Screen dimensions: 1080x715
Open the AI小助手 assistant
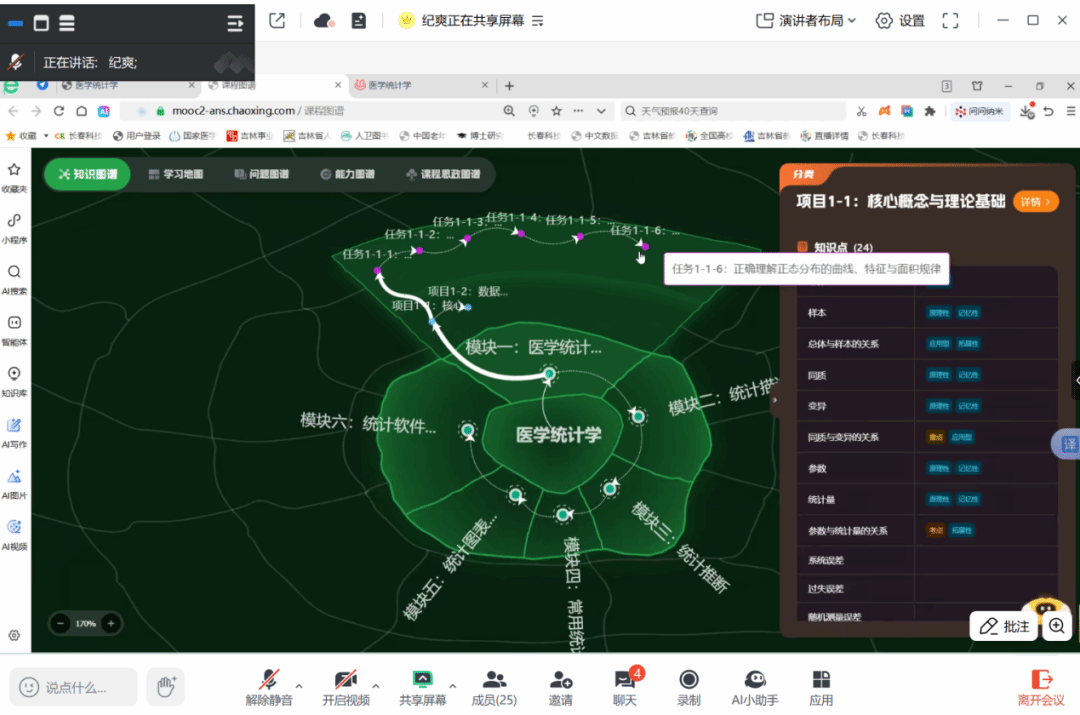click(x=755, y=681)
